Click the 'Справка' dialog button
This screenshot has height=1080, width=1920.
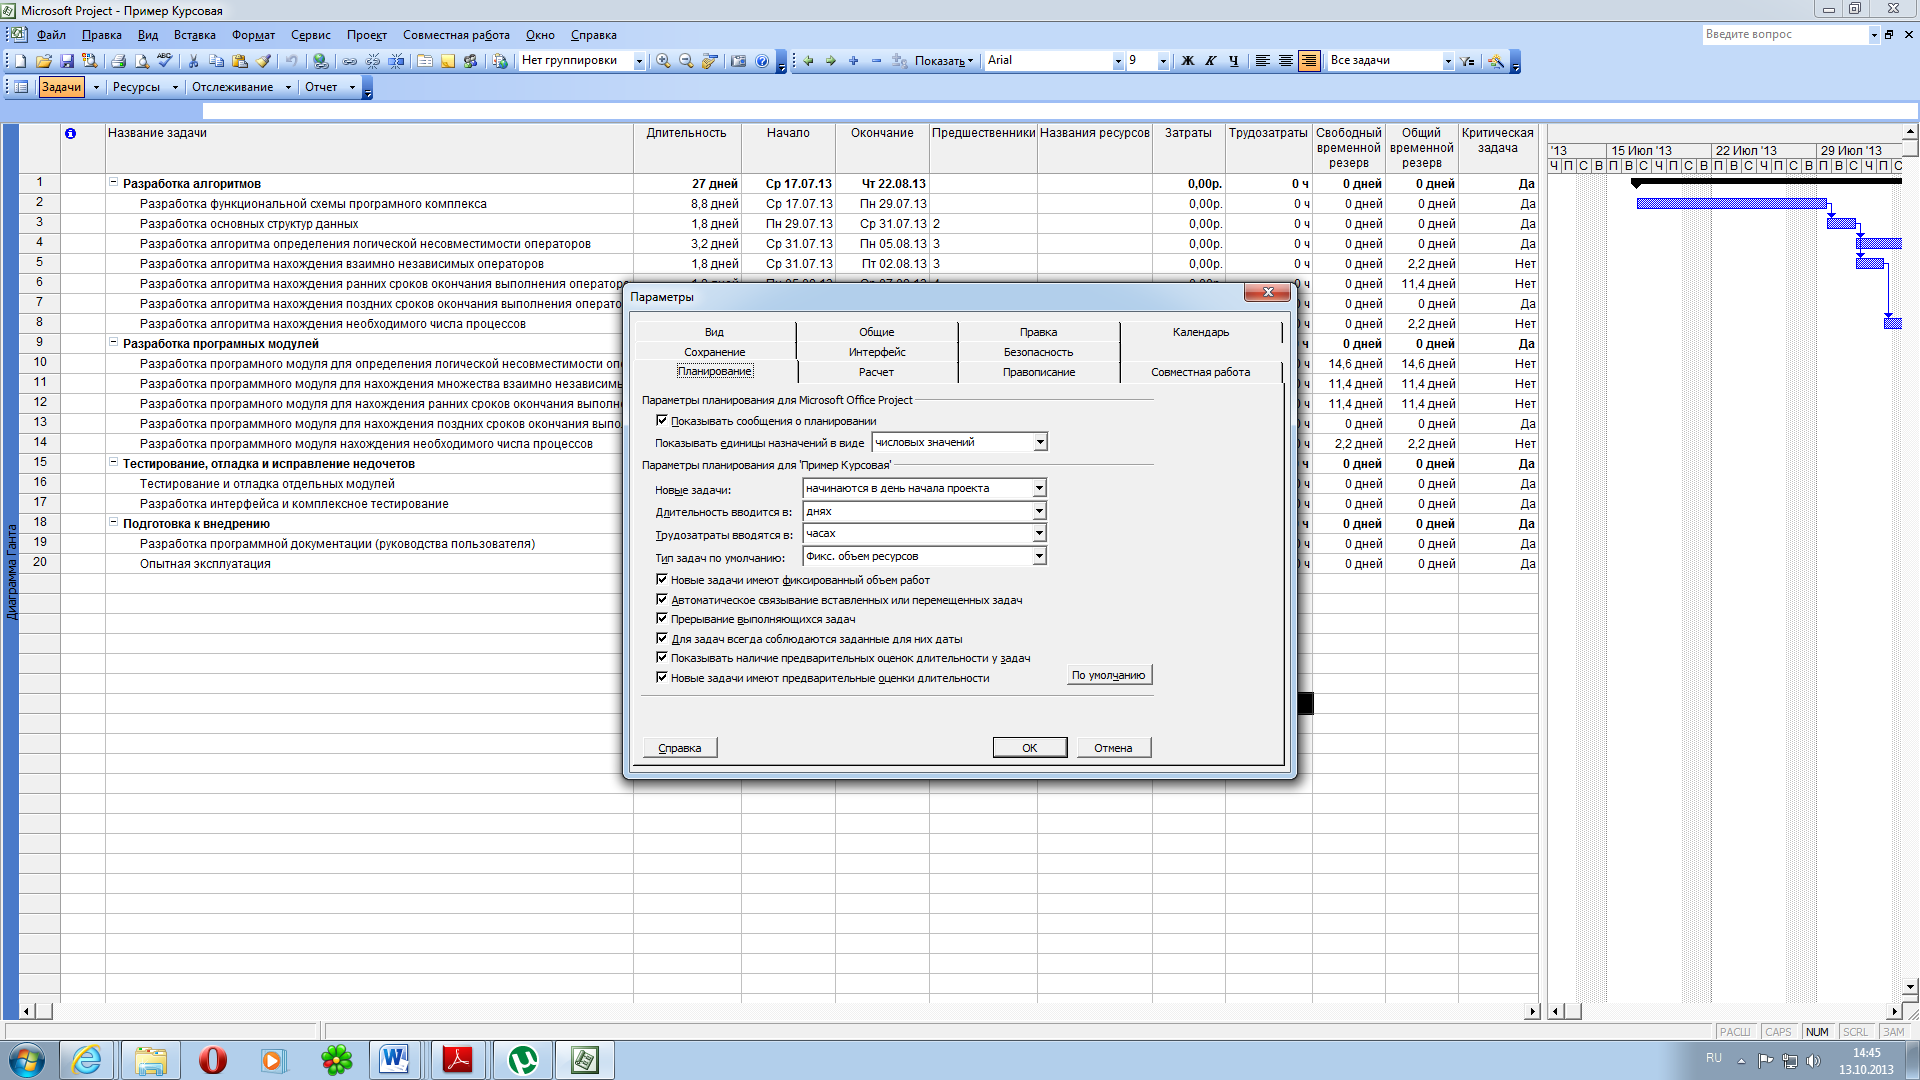[x=680, y=748]
